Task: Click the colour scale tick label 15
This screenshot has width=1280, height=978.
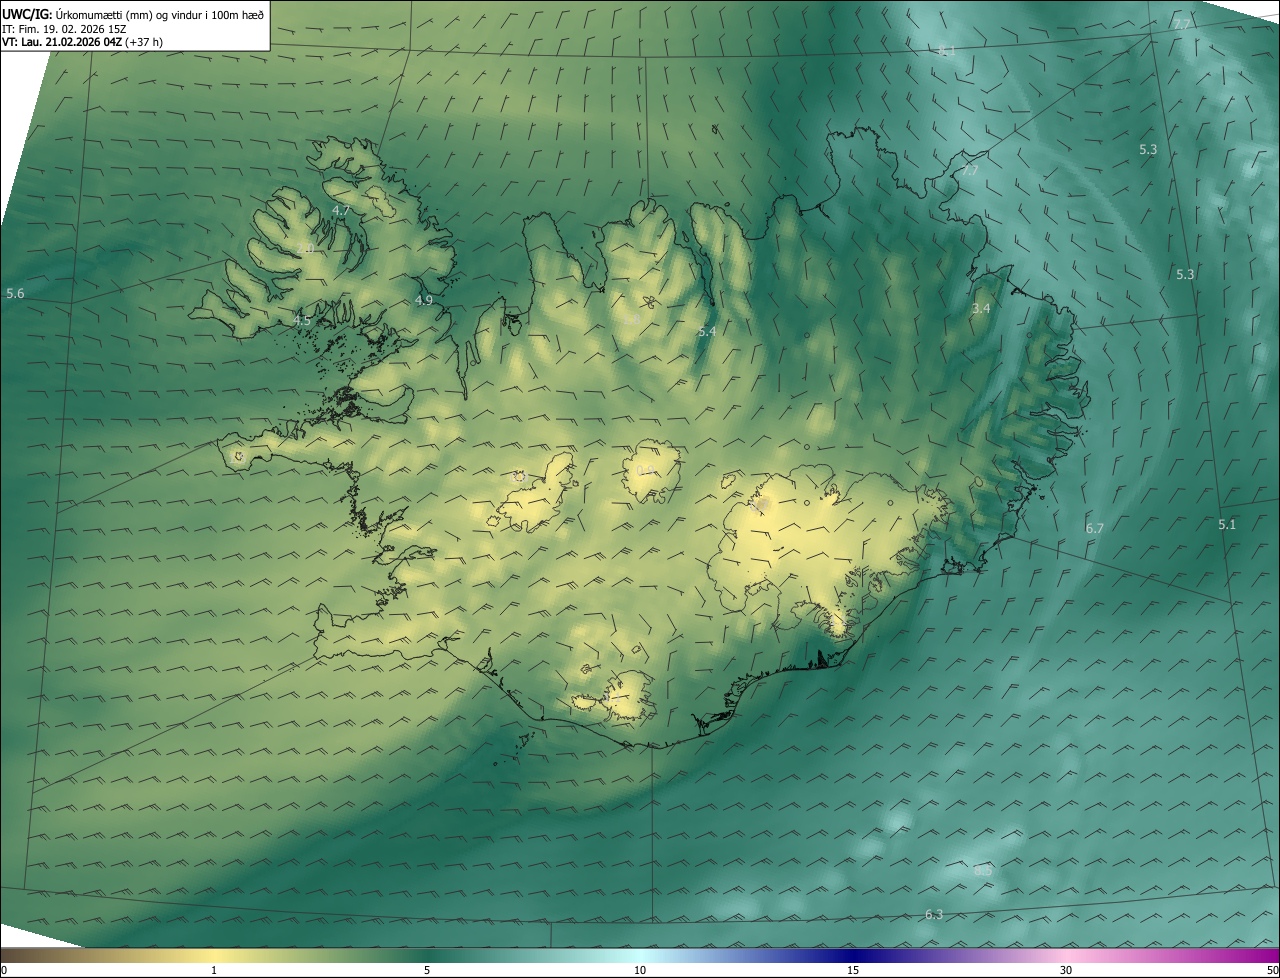Action: tap(853, 970)
